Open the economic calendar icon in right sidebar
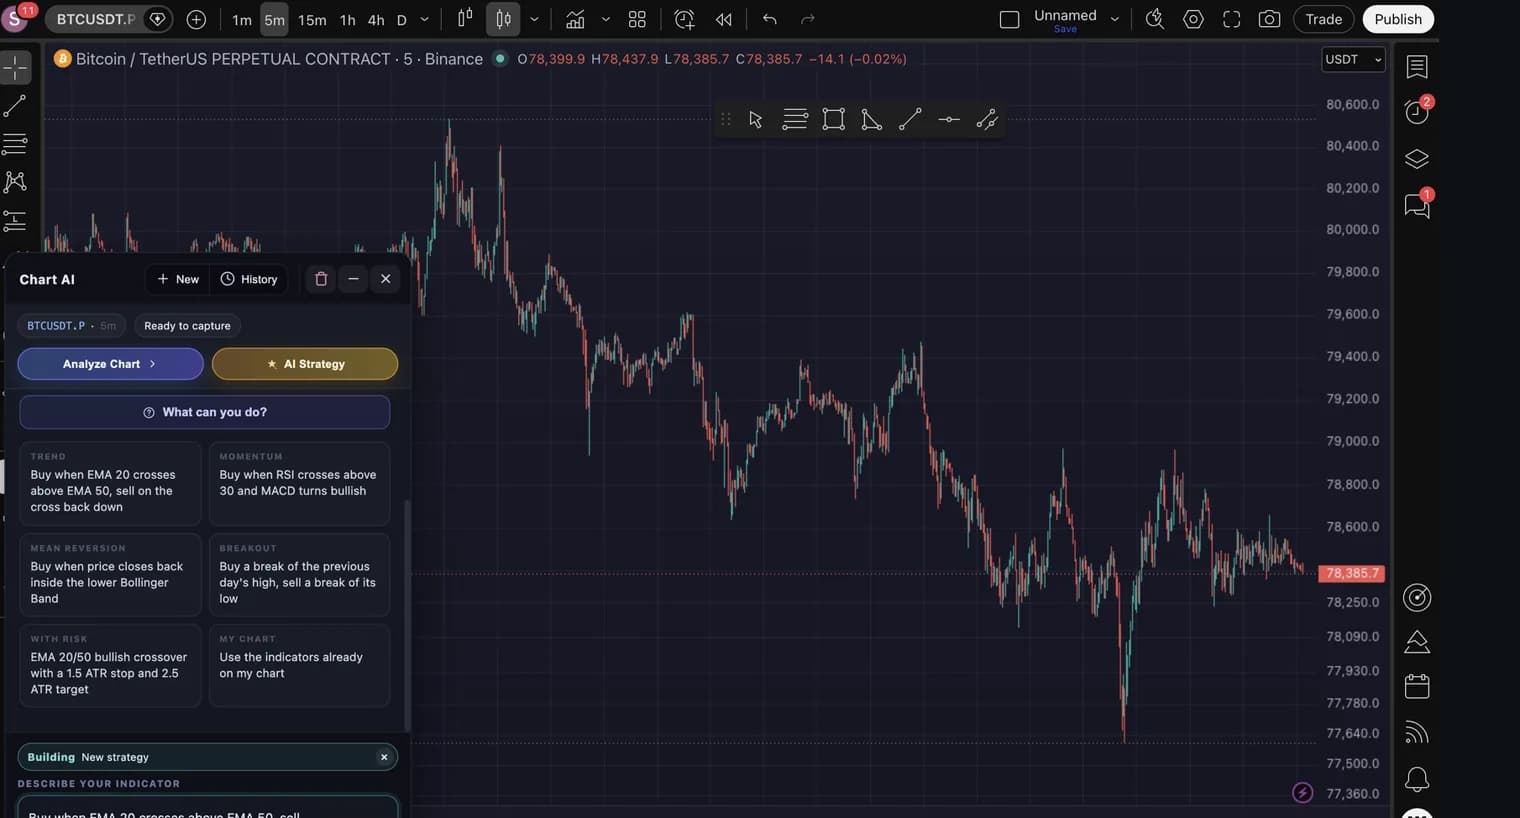Image resolution: width=1520 pixels, height=818 pixels. pos(1417,686)
